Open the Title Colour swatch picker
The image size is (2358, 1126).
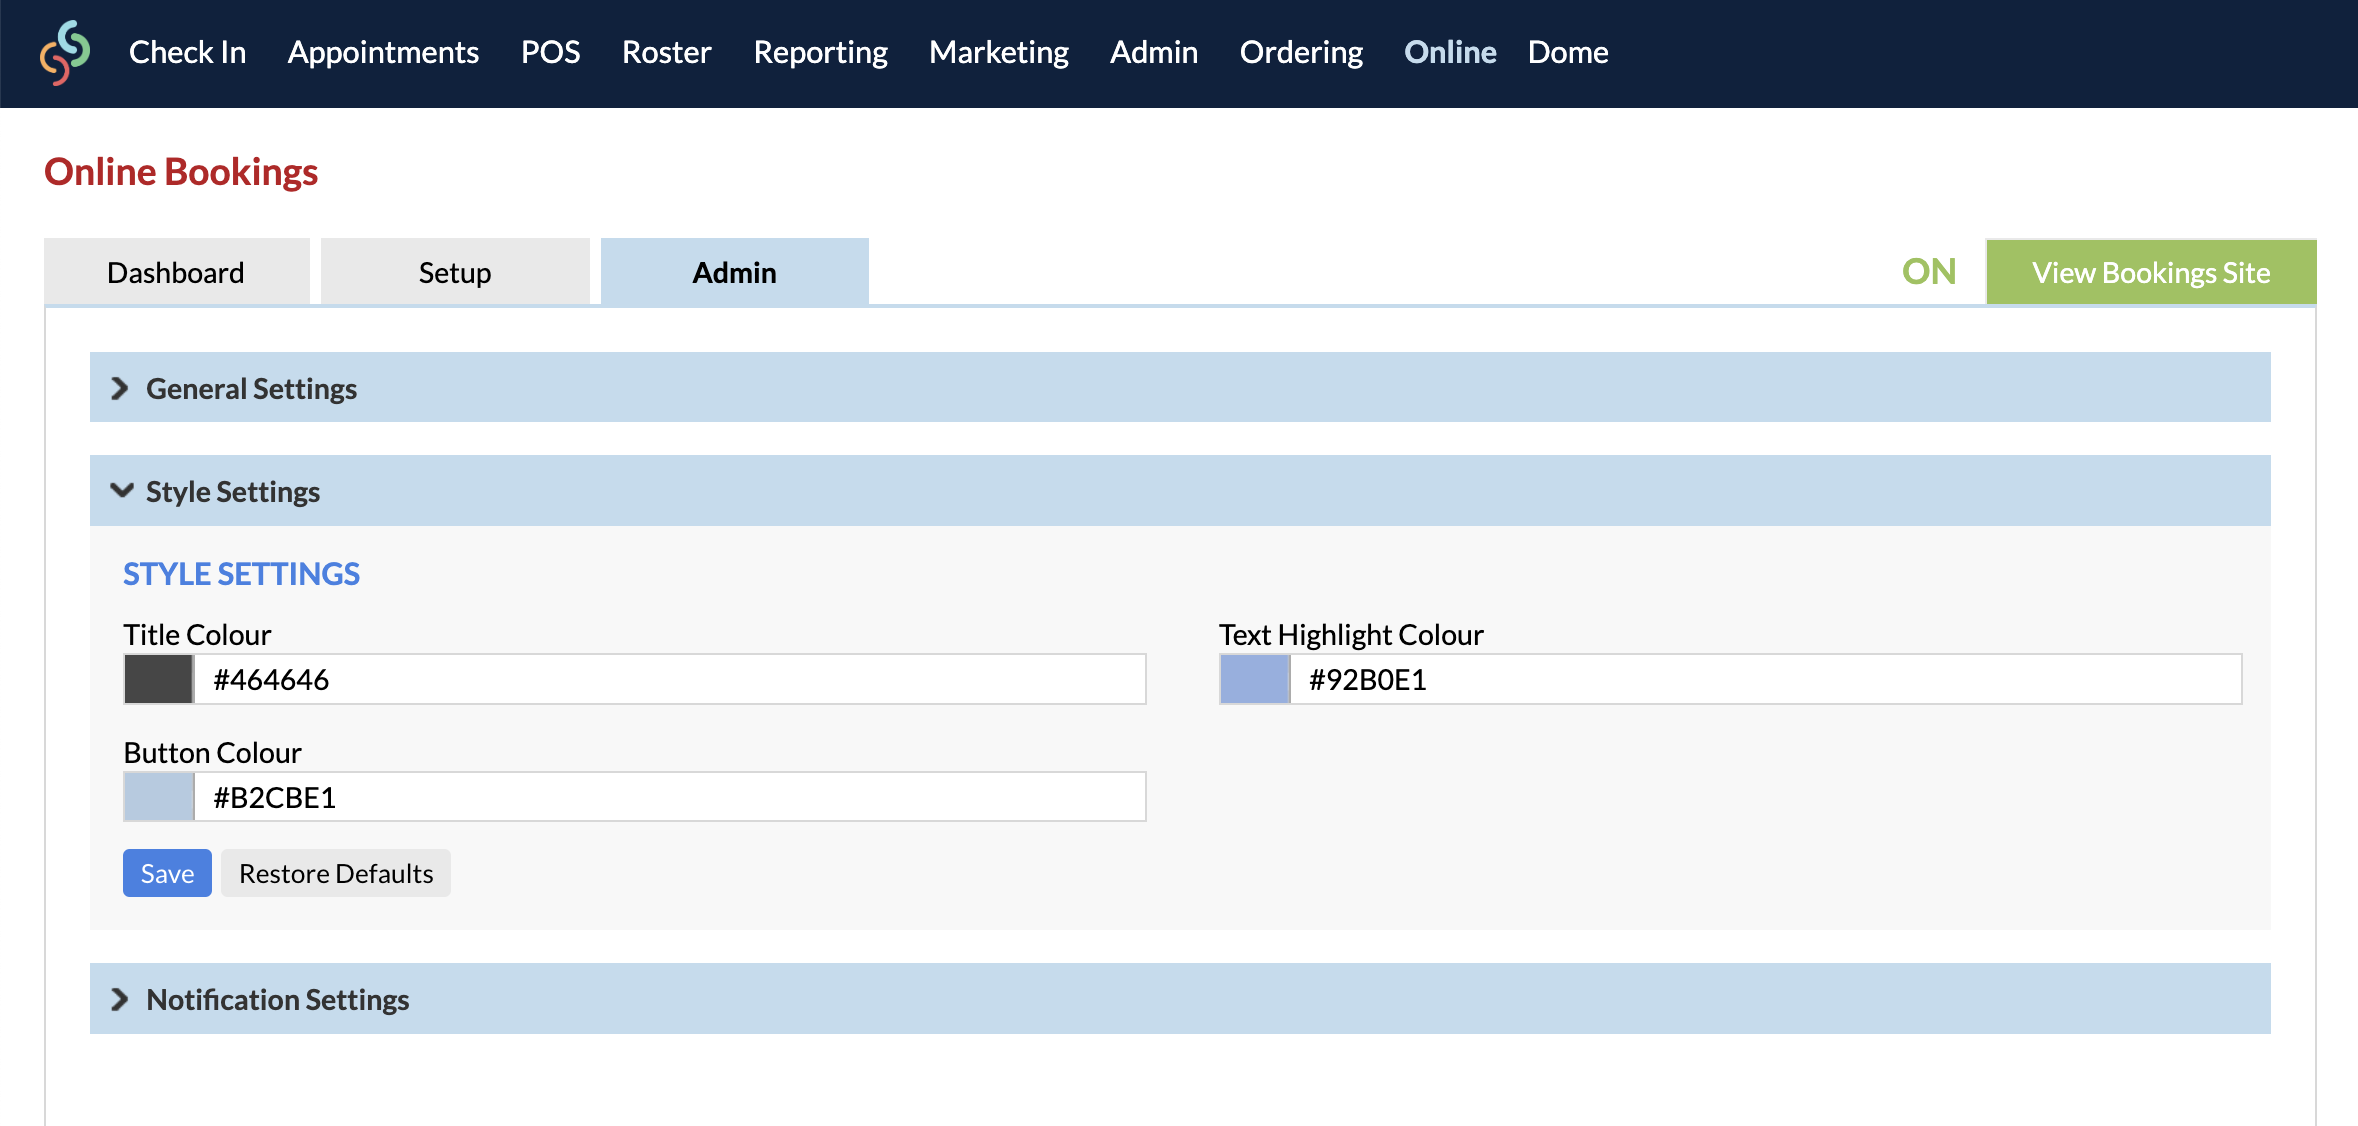[159, 679]
